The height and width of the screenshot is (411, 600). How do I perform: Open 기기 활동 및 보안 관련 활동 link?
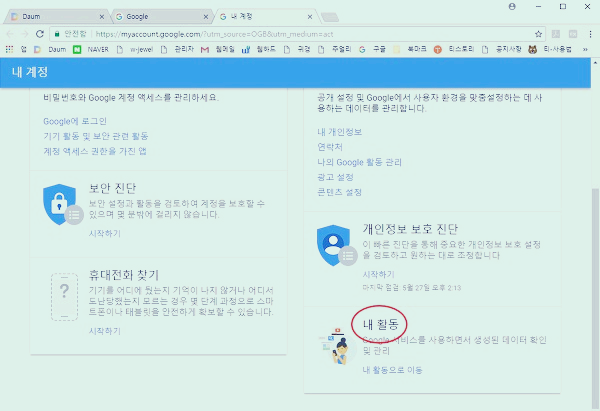96,136
